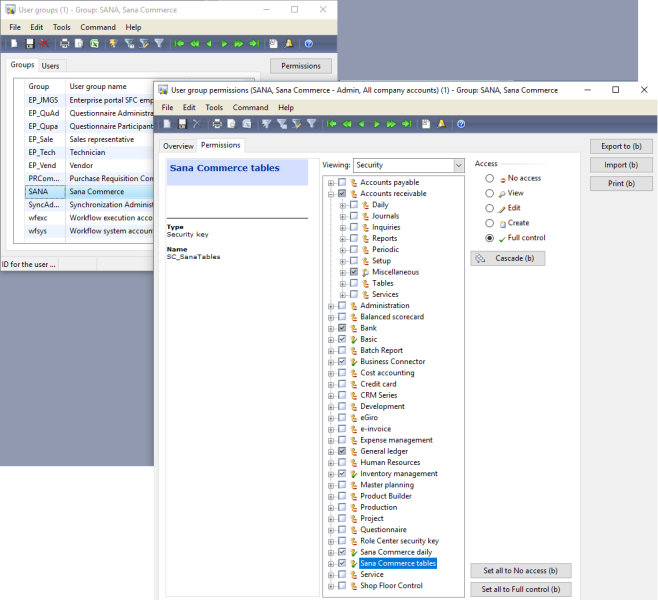Toggle the Miscellaneous checkbox

pos(354,272)
